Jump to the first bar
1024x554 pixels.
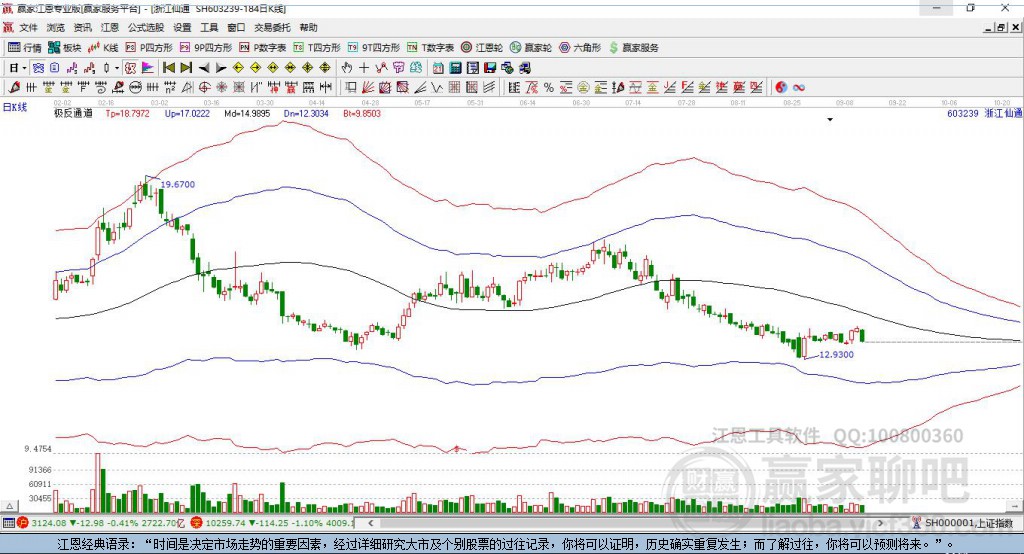click(168, 68)
